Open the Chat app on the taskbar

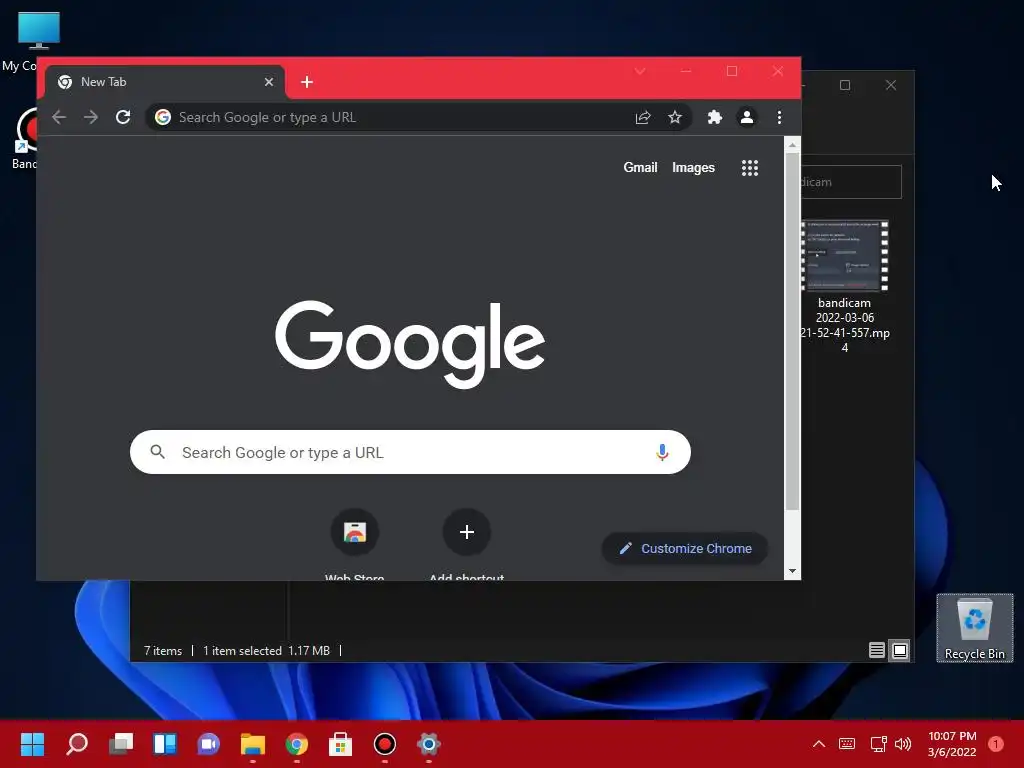pos(209,744)
